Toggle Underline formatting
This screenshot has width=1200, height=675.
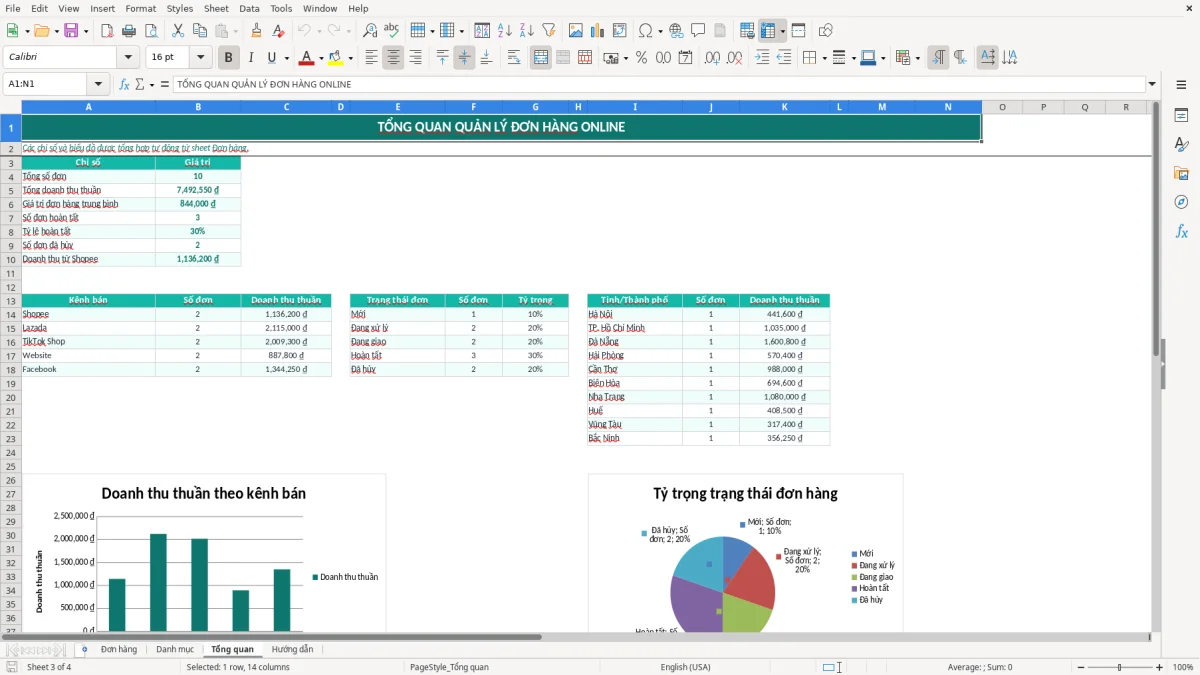click(x=271, y=58)
